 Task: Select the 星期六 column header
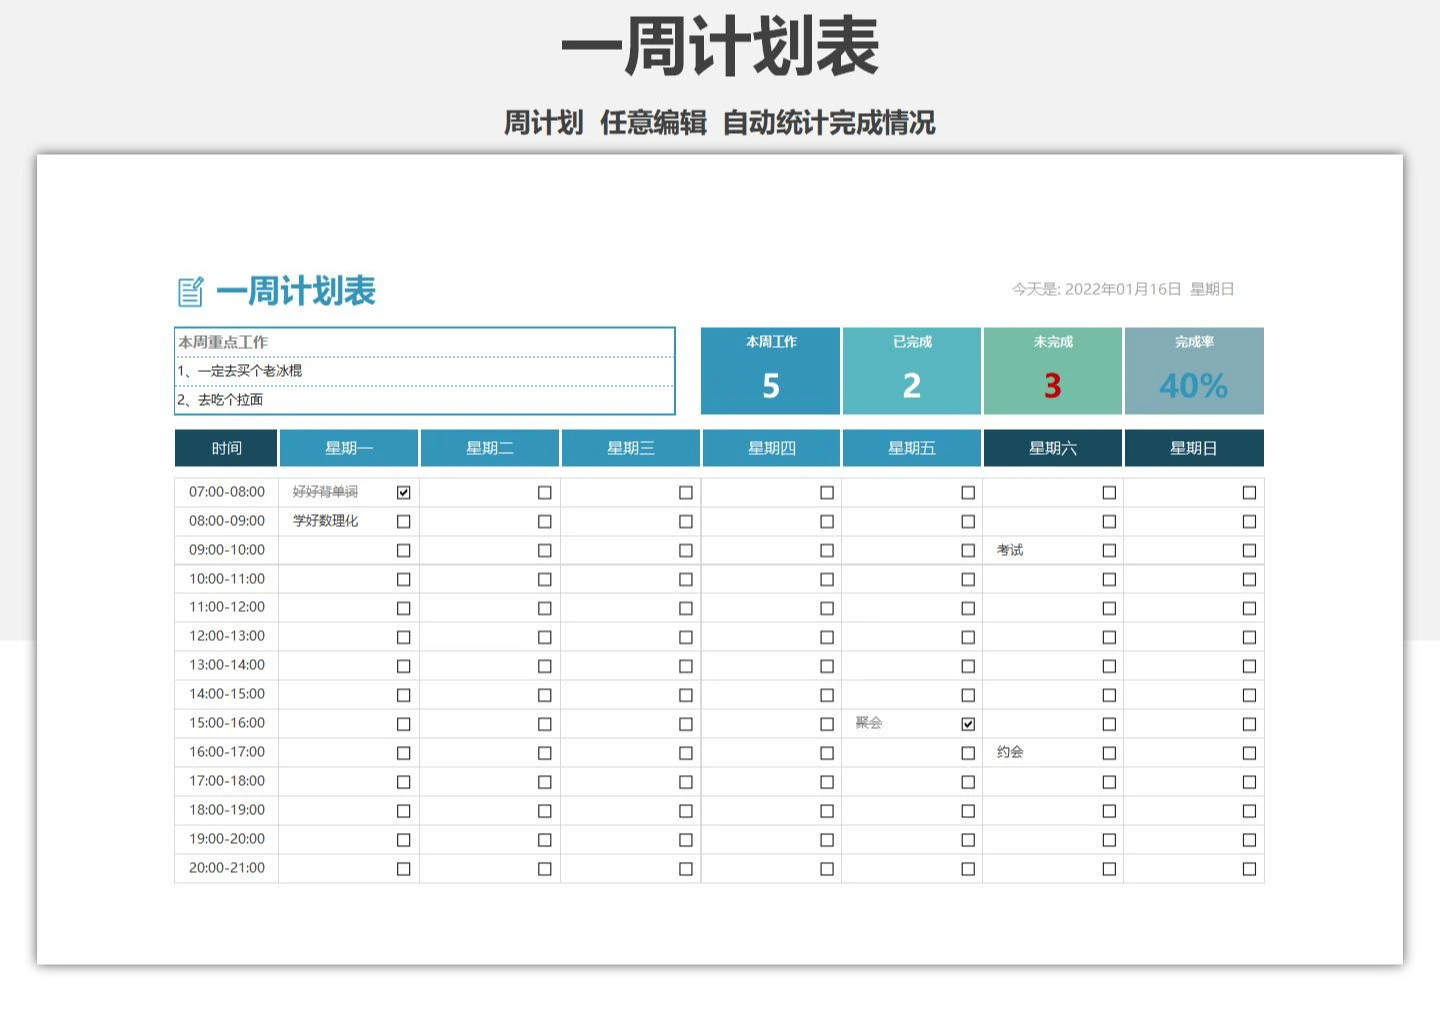pyautogui.click(x=1053, y=448)
